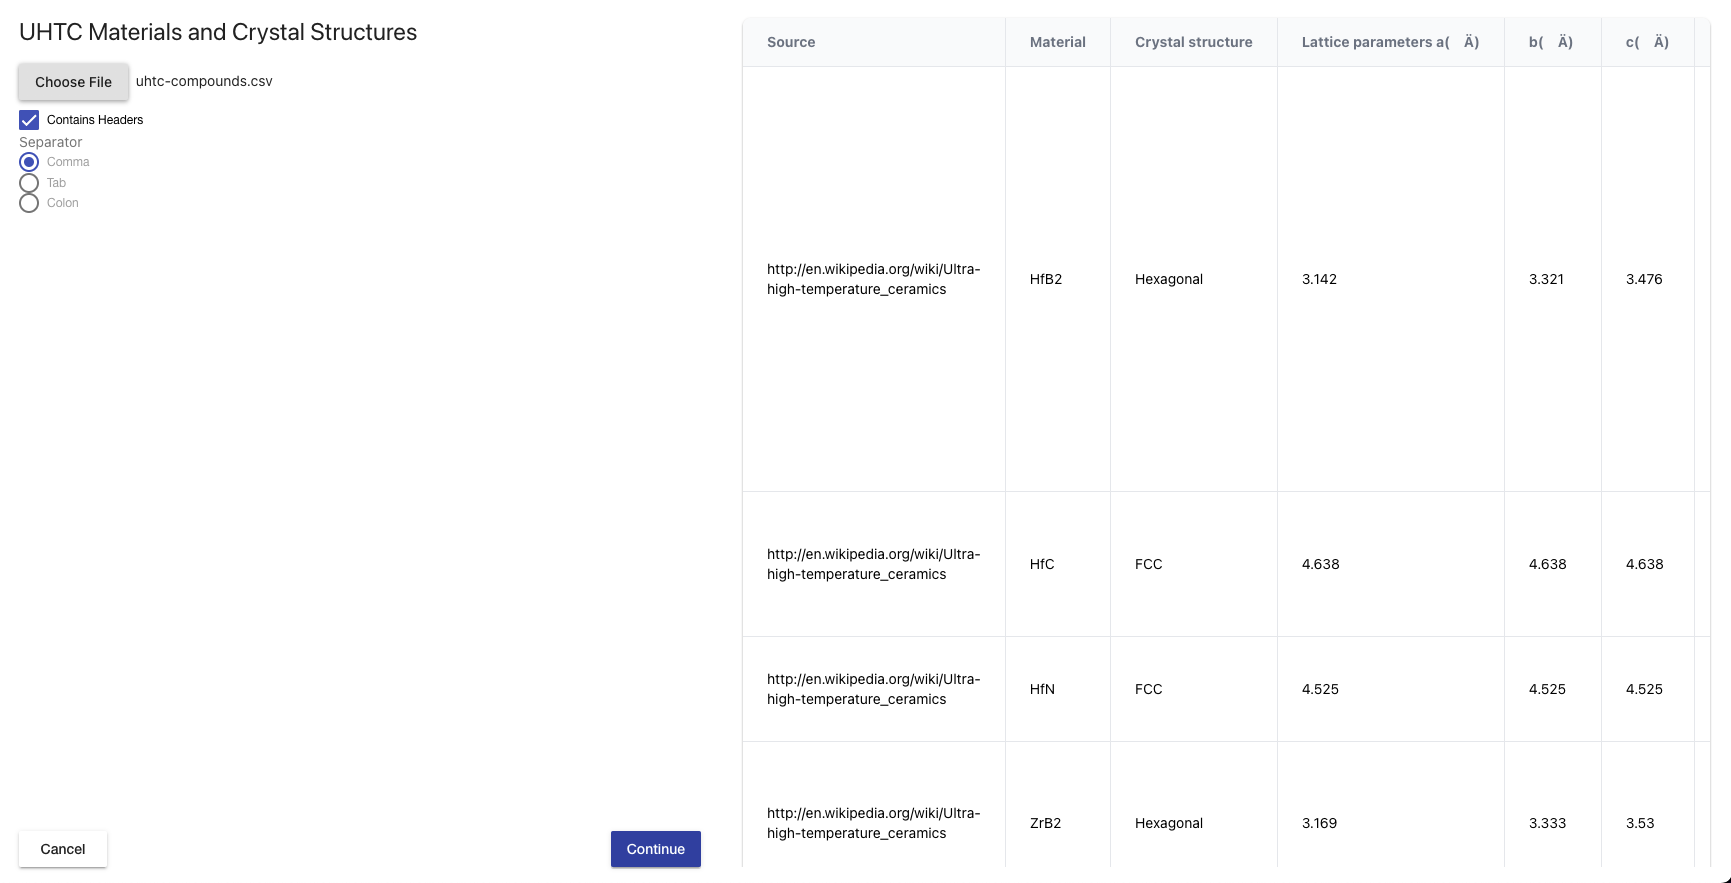Select the HfB2 material cell

[x=1046, y=279]
